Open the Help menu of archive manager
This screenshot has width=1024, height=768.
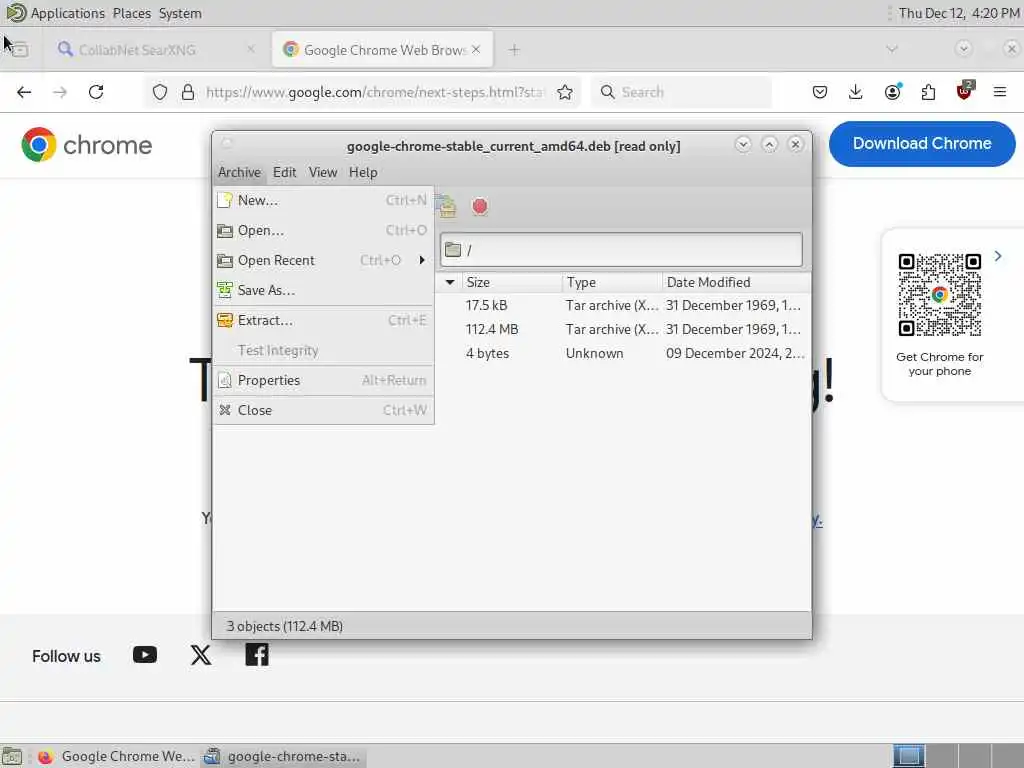(363, 172)
